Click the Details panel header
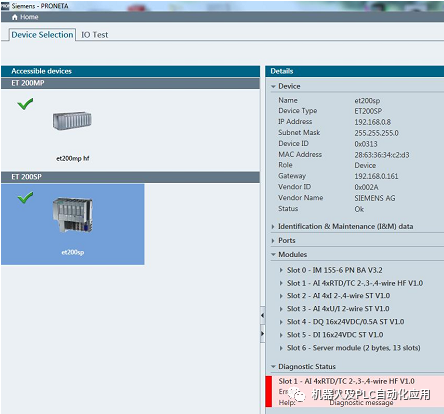444x414 pixels. pyautogui.click(x=355, y=71)
